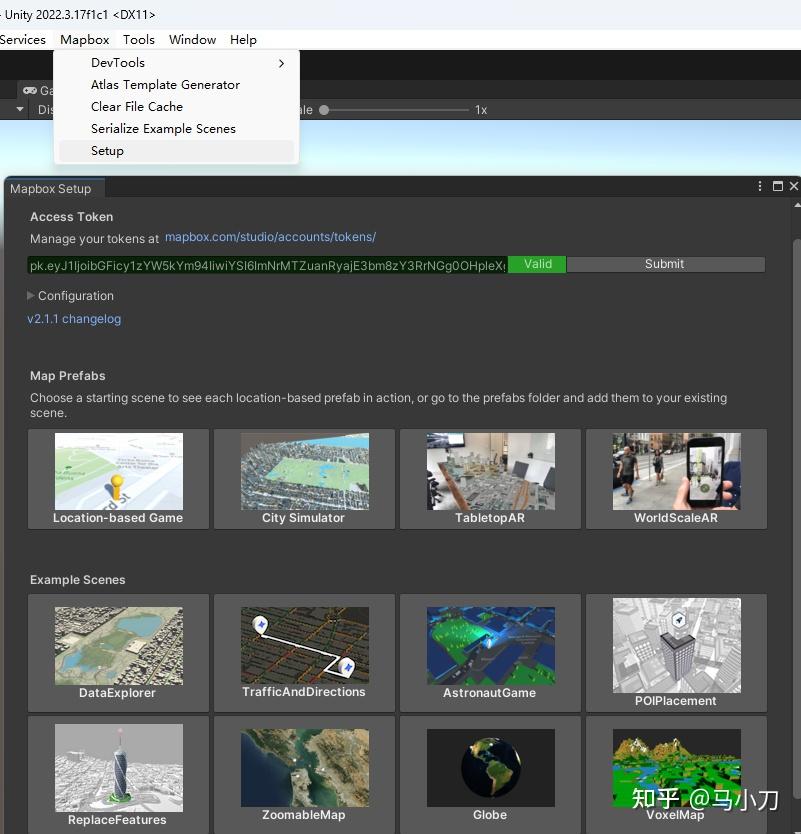The height and width of the screenshot is (834, 801).
Task: Click into the access token field
Action: pyautogui.click(x=267, y=265)
